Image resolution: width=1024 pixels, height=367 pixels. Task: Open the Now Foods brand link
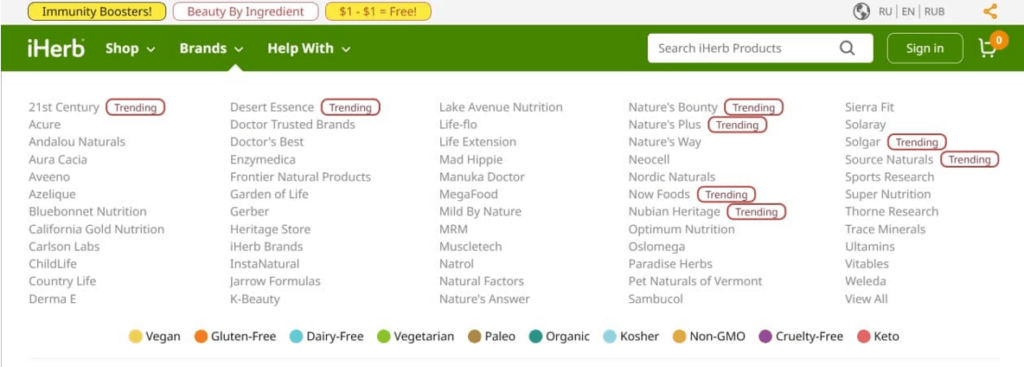tap(659, 194)
